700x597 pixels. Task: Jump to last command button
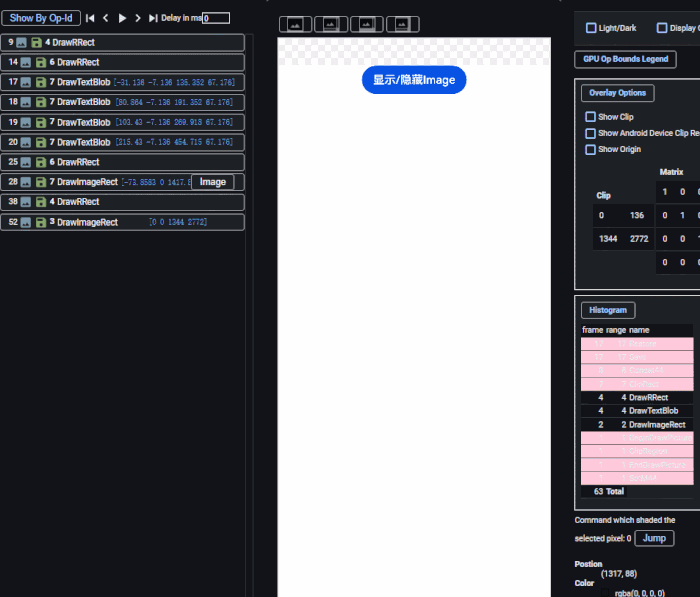coord(153,18)
